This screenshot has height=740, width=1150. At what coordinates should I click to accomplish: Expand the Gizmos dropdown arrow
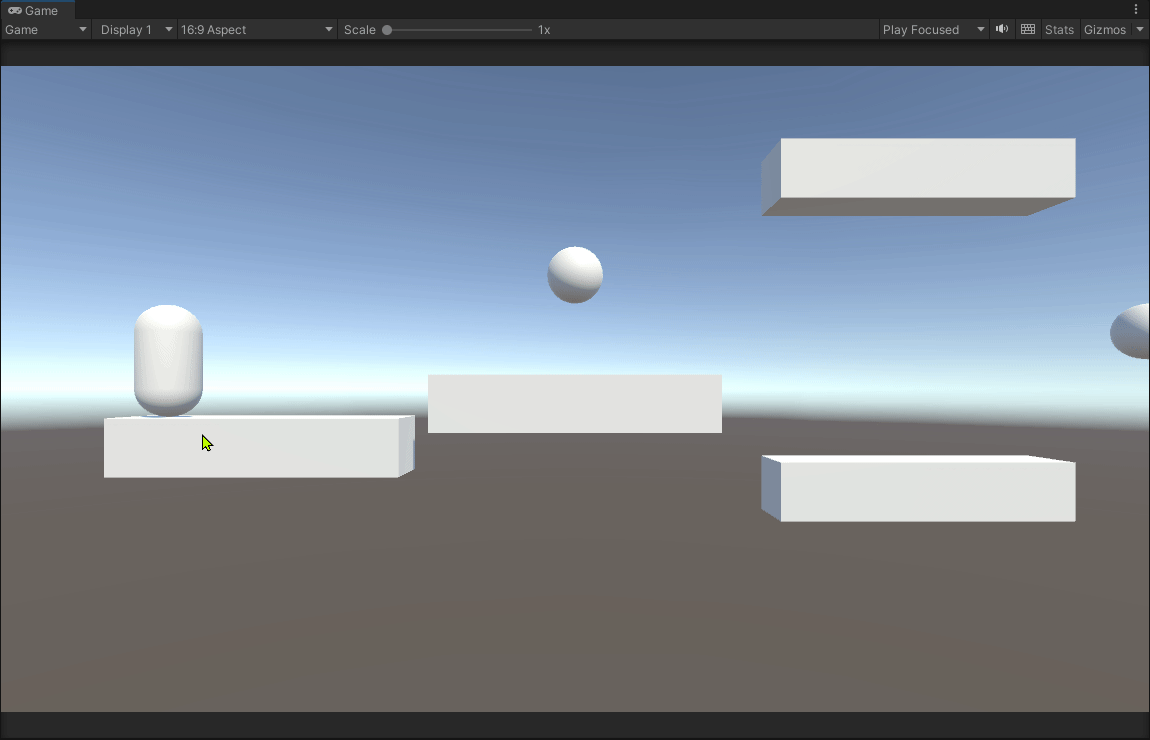tap(1140, 29)
